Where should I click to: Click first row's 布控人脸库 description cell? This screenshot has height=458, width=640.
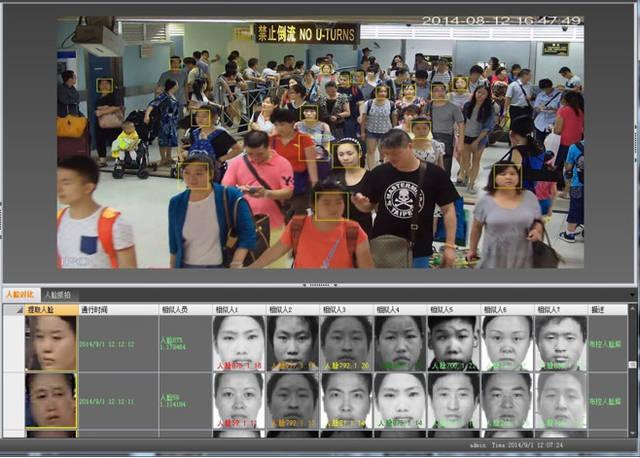[608, 344]
